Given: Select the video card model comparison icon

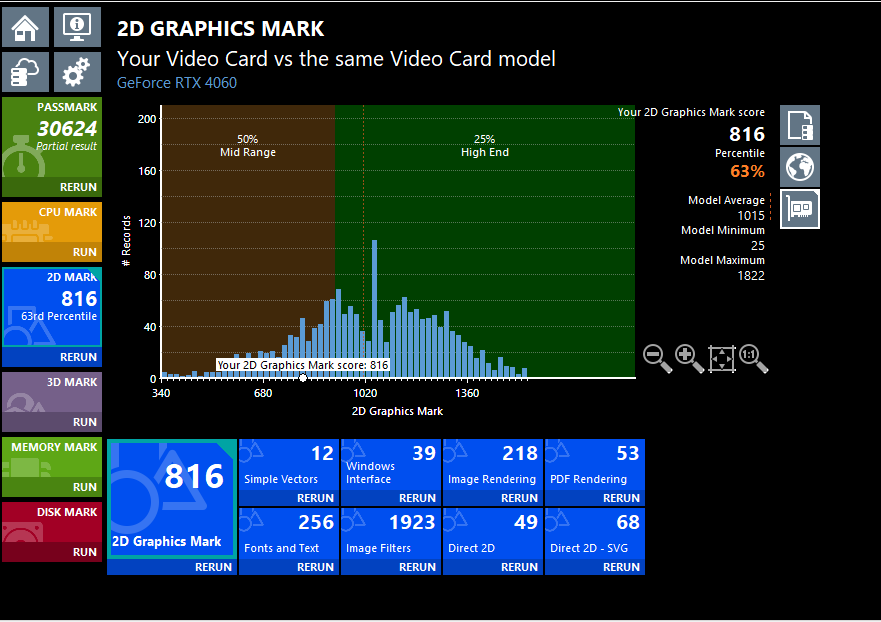Looking at the screenshot, I should pos(800,209).
